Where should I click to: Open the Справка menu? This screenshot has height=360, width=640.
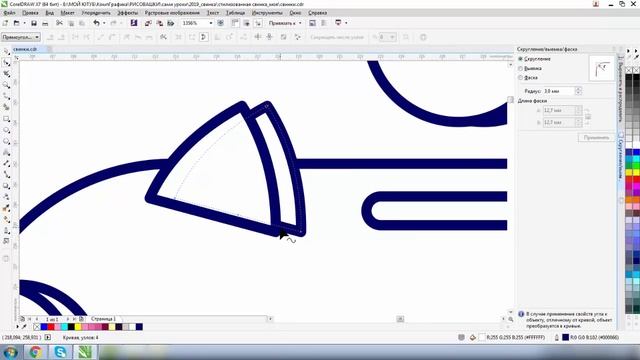[x=318, y=13]
